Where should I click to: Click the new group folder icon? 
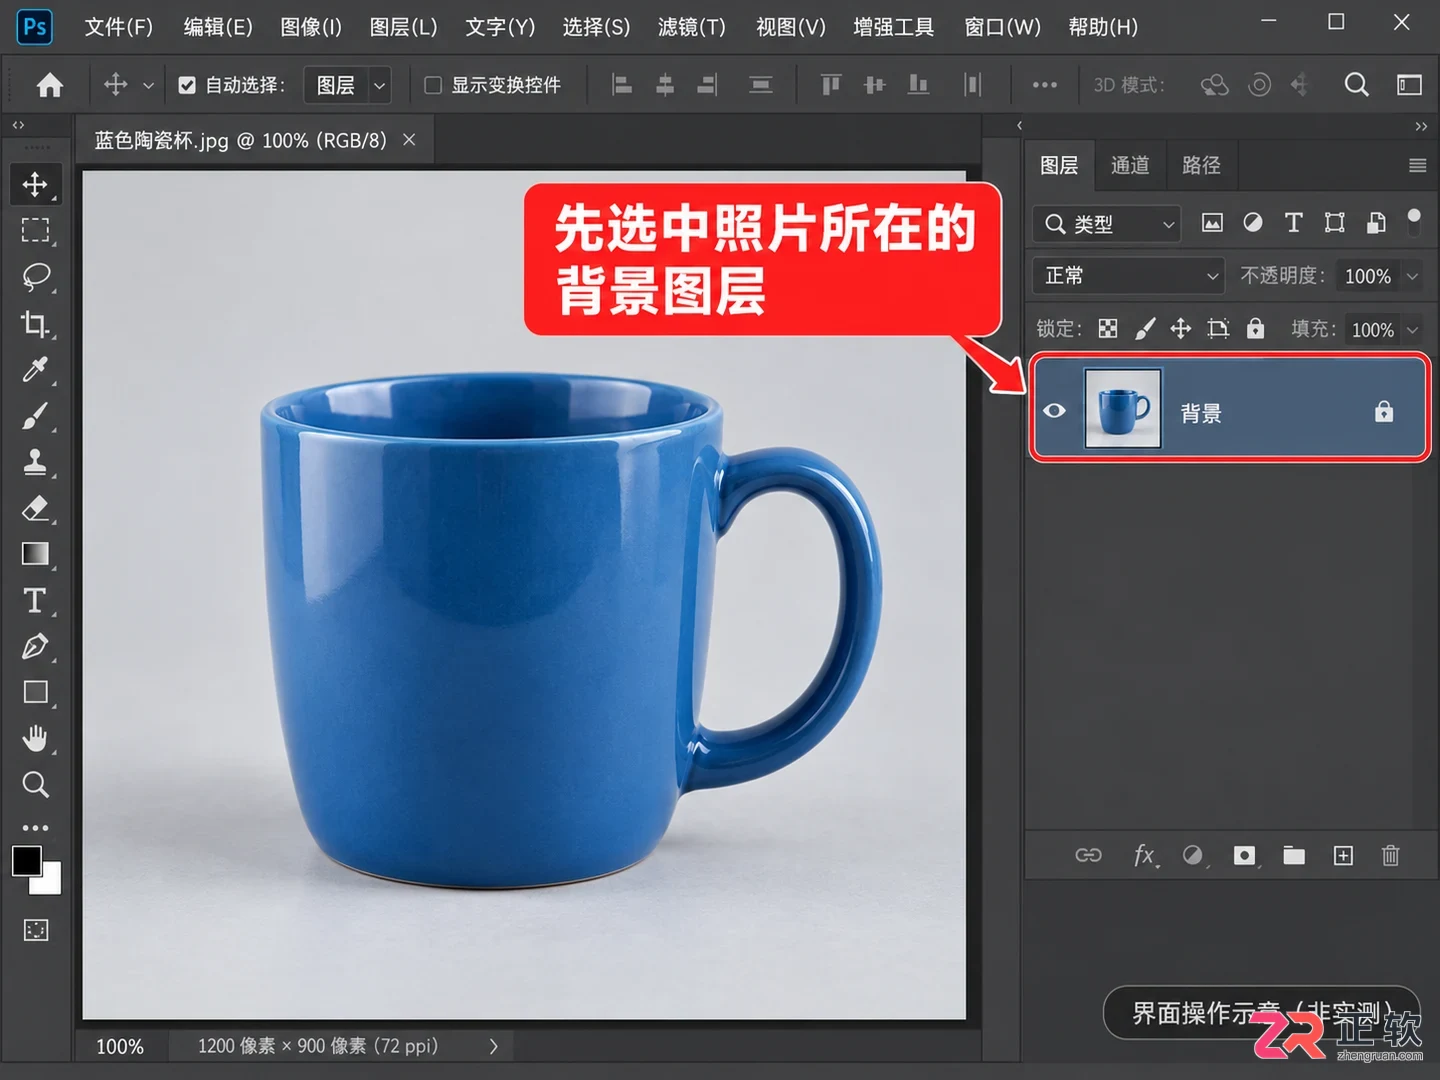tap(1294, 855)
